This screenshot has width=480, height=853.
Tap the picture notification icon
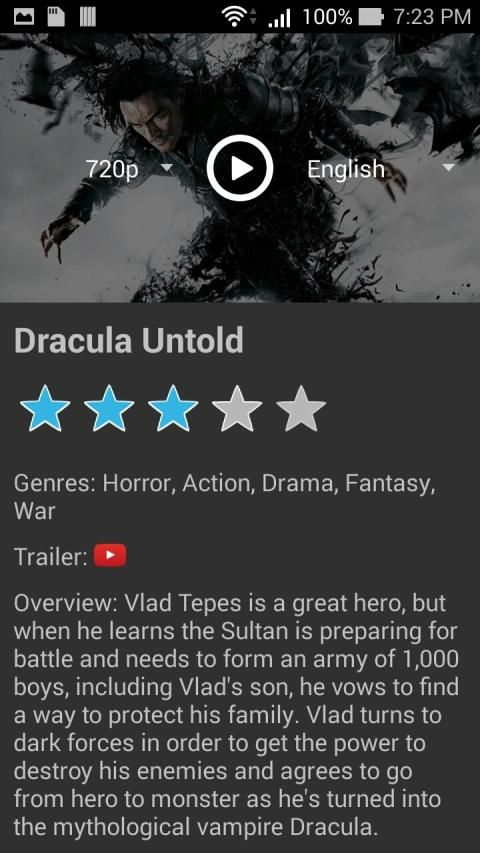coord(24,17)
